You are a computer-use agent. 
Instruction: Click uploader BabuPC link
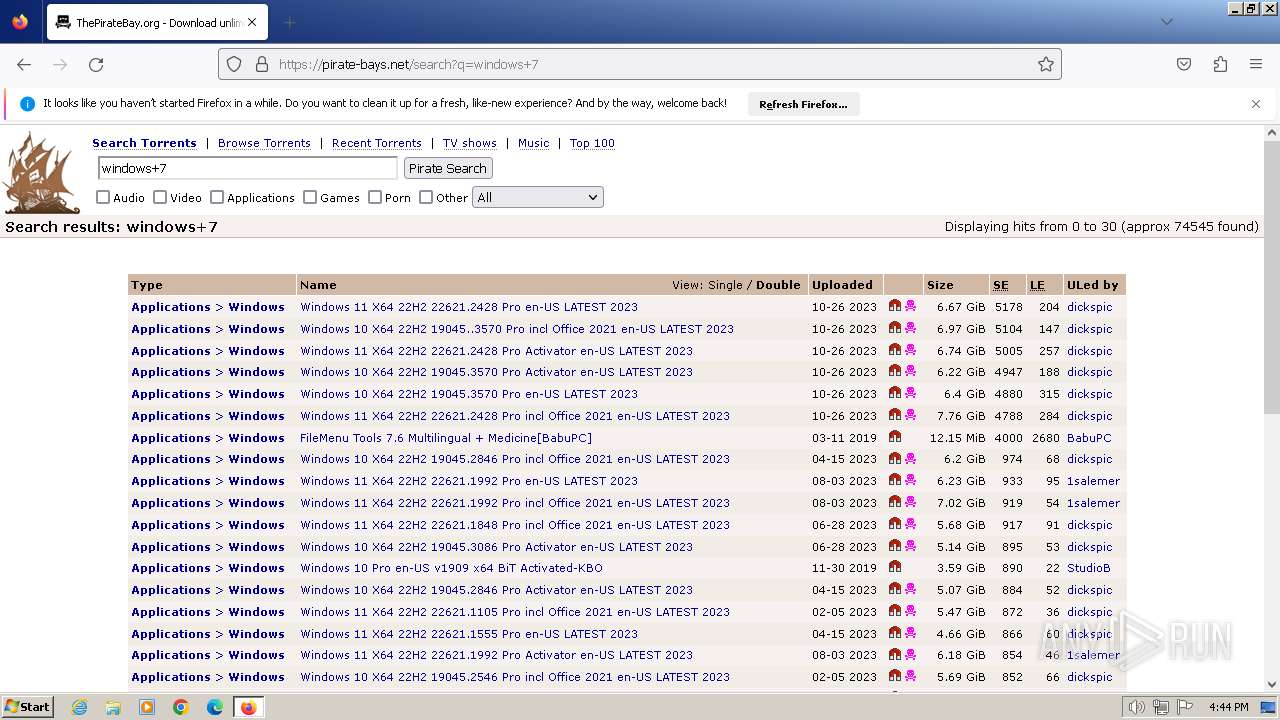coord(1089,438)
